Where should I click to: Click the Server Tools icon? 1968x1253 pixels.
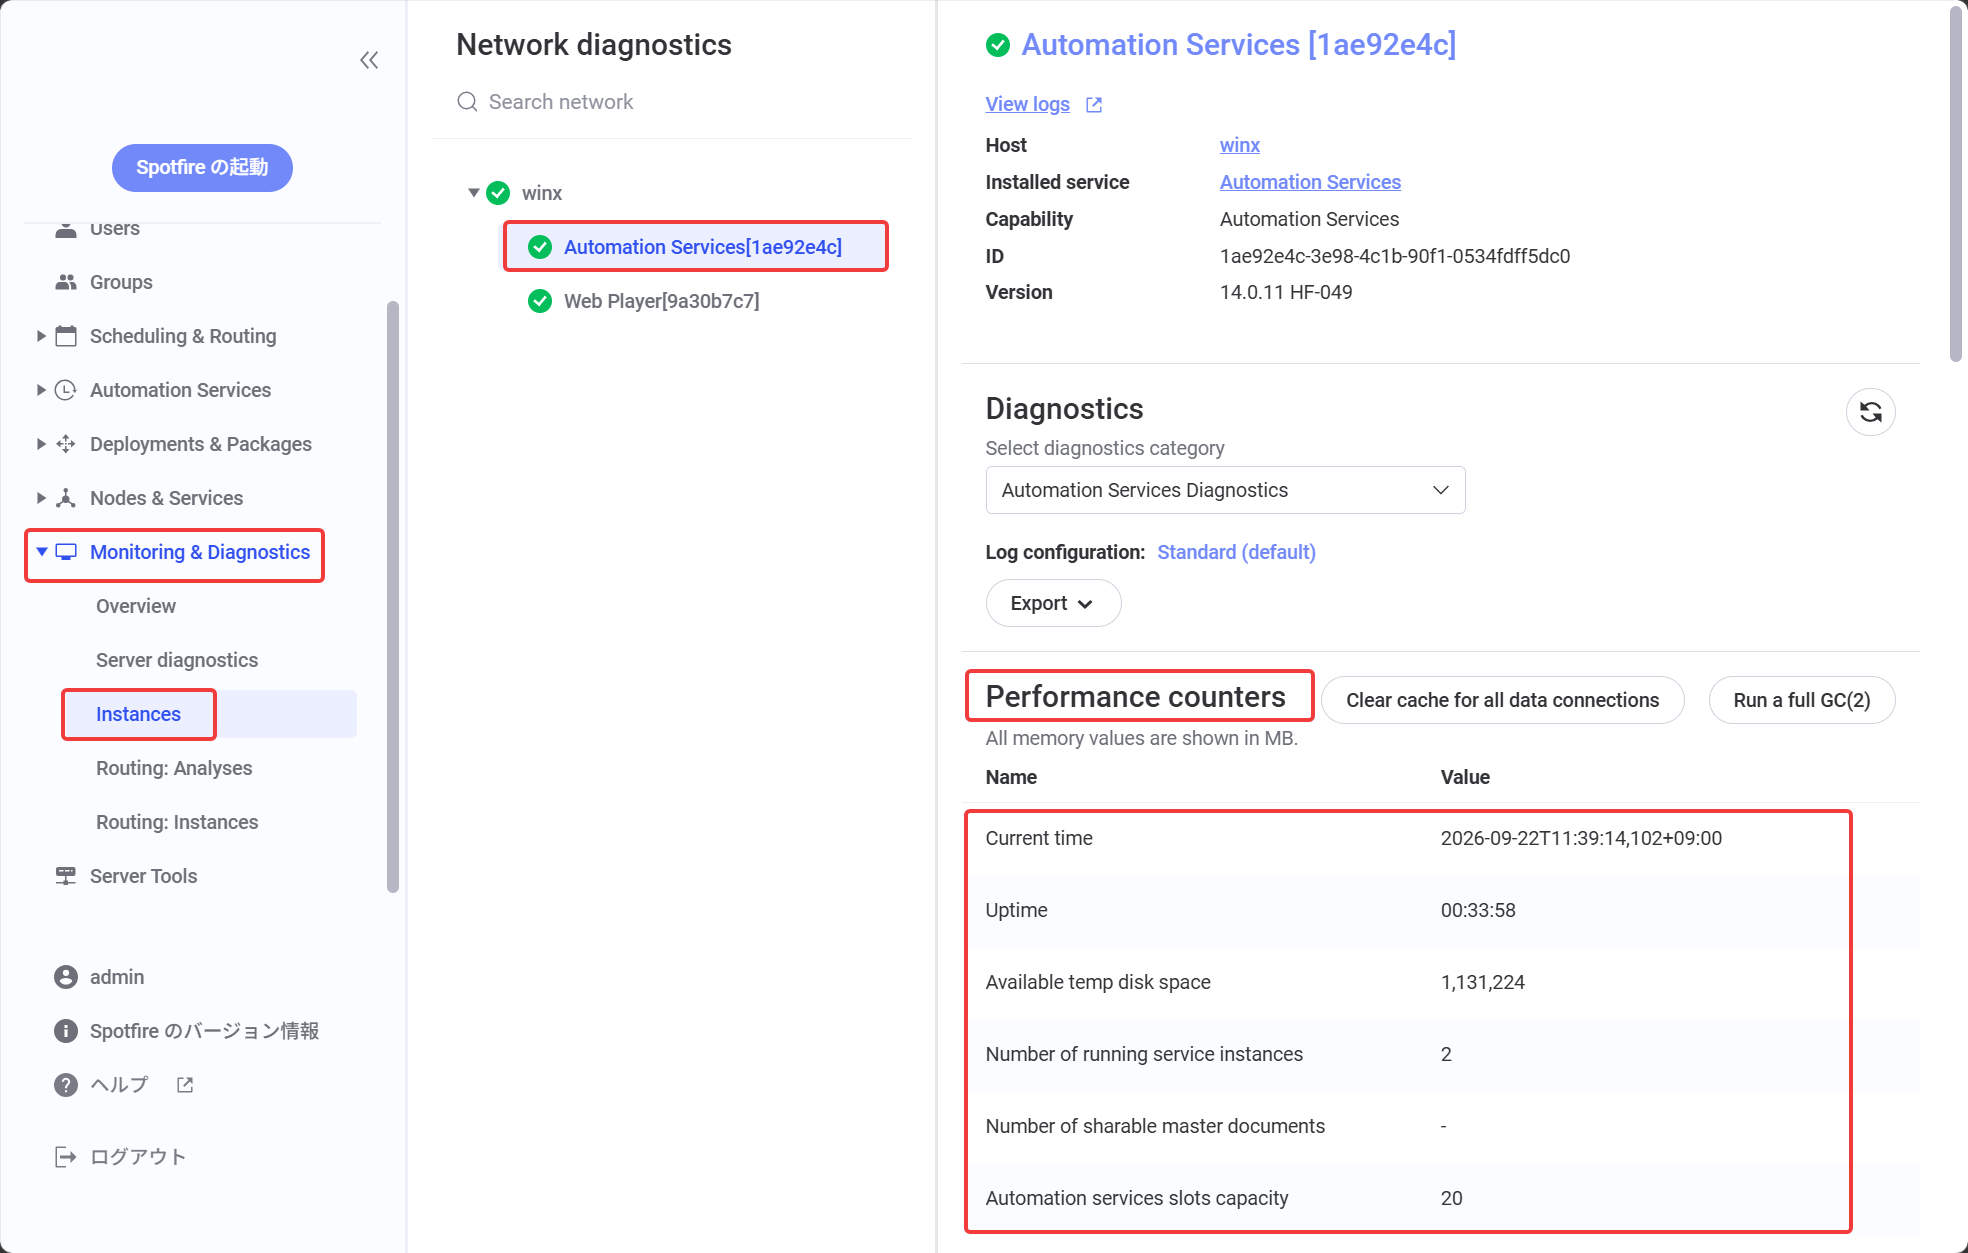click(66, 876)
